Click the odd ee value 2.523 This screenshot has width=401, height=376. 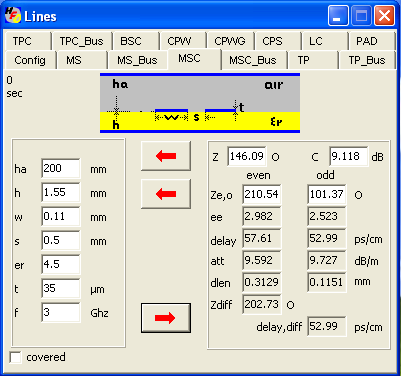coord(327,216)
